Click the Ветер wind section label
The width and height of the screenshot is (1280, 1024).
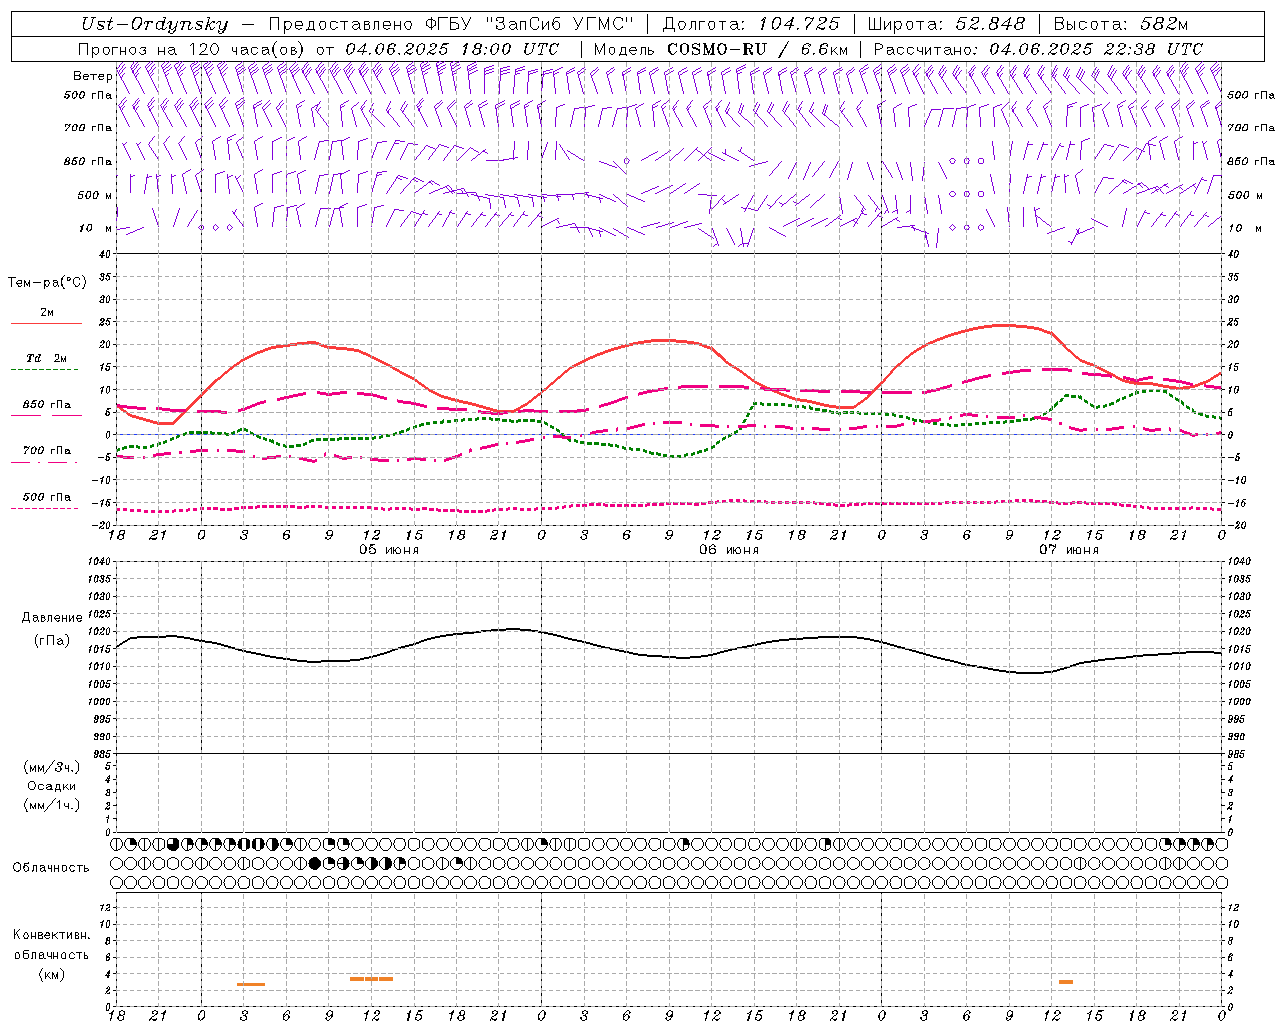pyautogui.click(x=92, y=76)
